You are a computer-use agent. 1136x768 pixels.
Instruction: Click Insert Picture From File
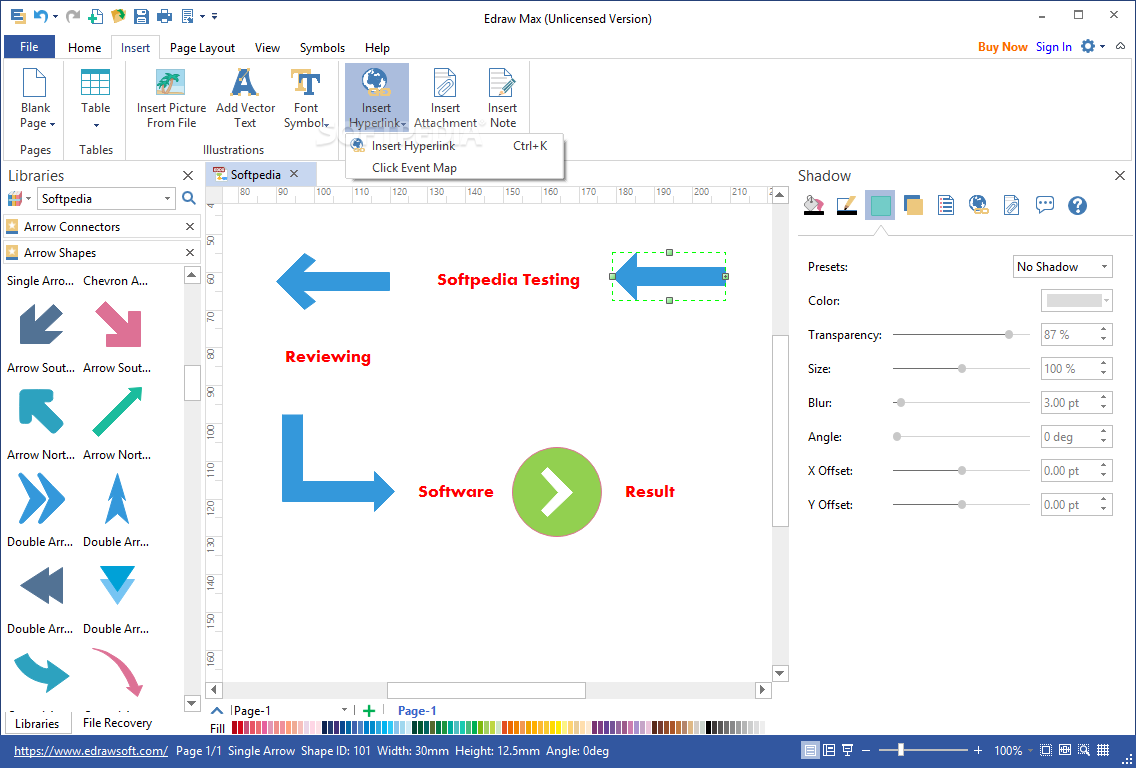point(171,99)
